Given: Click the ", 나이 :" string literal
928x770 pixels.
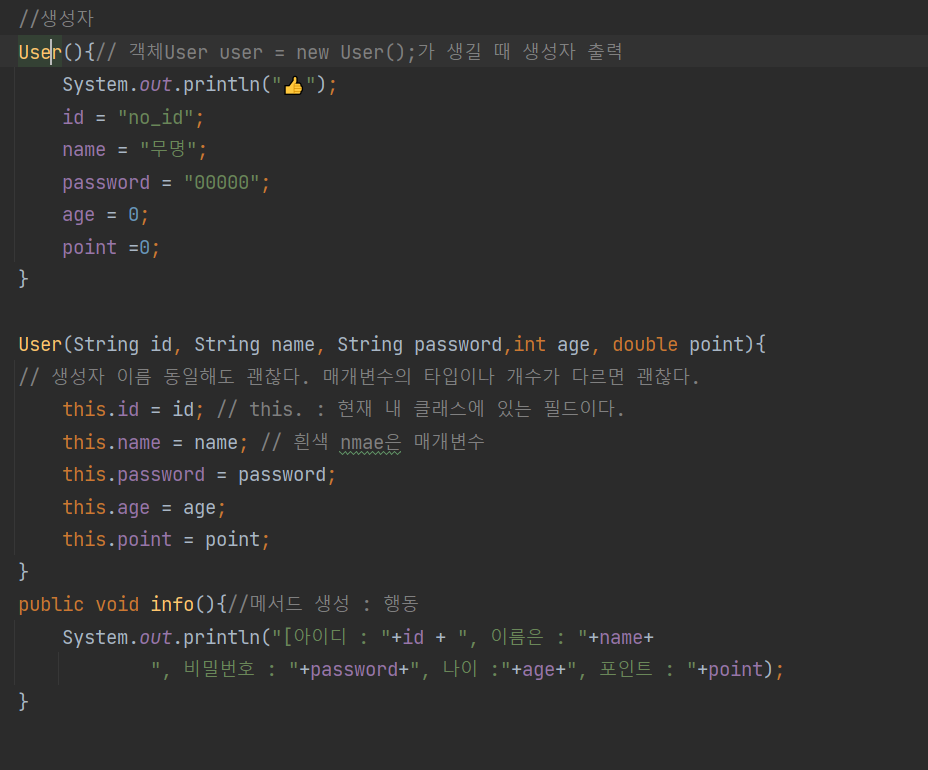Looking at the screenshot, I should point(461,669).
